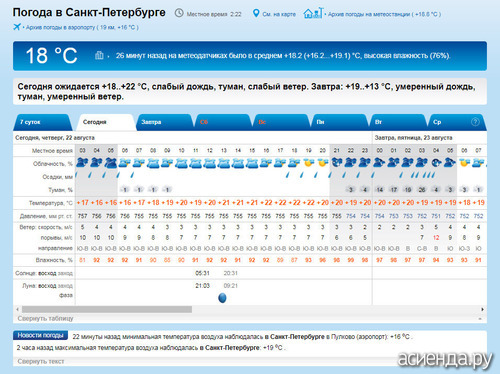Image resolution: width=500 pixels, height=374 pixels.
Task: Click the cloudiness icon for hour 12
Action: pos(210,163)
